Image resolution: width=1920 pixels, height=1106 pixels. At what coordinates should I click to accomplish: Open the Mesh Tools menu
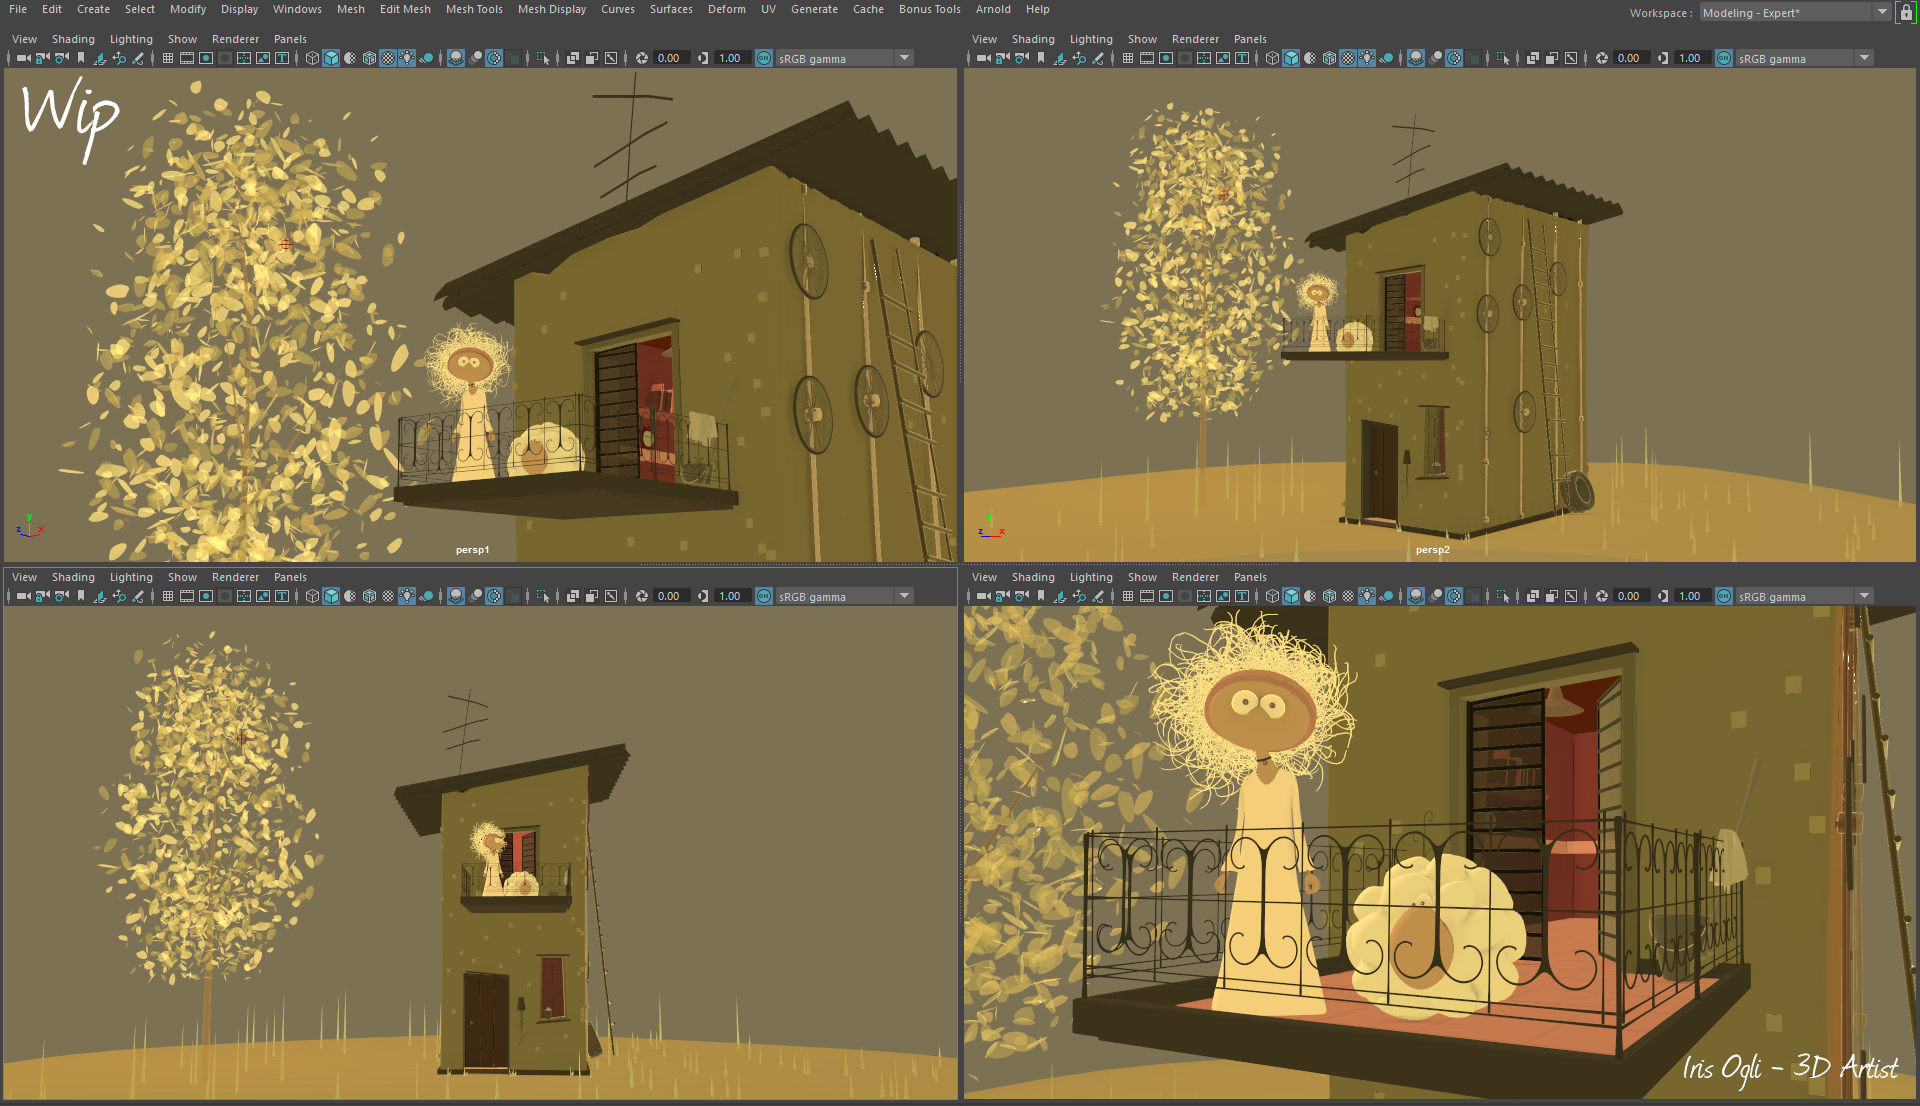[x=474, y=9]
